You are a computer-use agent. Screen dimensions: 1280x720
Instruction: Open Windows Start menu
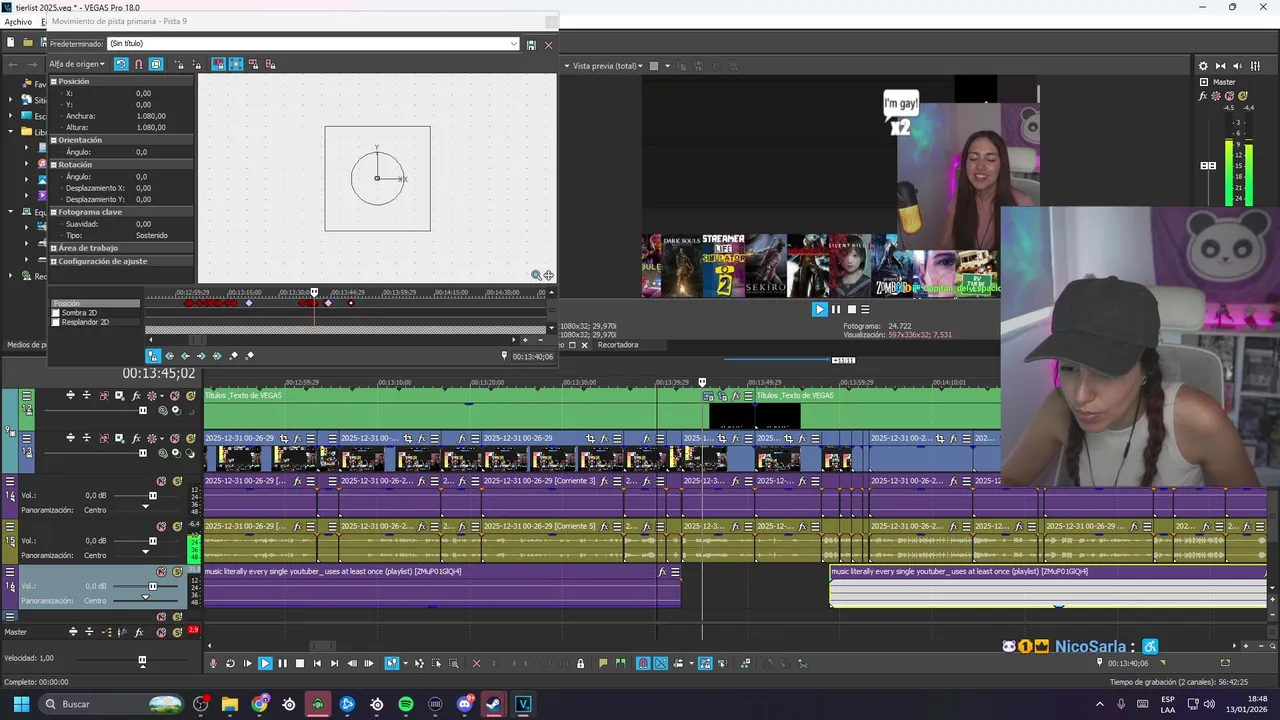coord(21,704)
